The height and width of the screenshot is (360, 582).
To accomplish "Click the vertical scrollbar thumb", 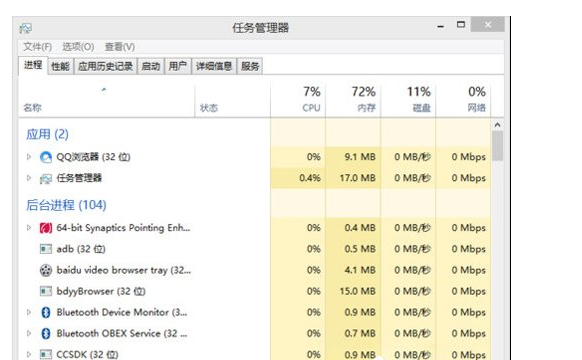I will 497,146.
